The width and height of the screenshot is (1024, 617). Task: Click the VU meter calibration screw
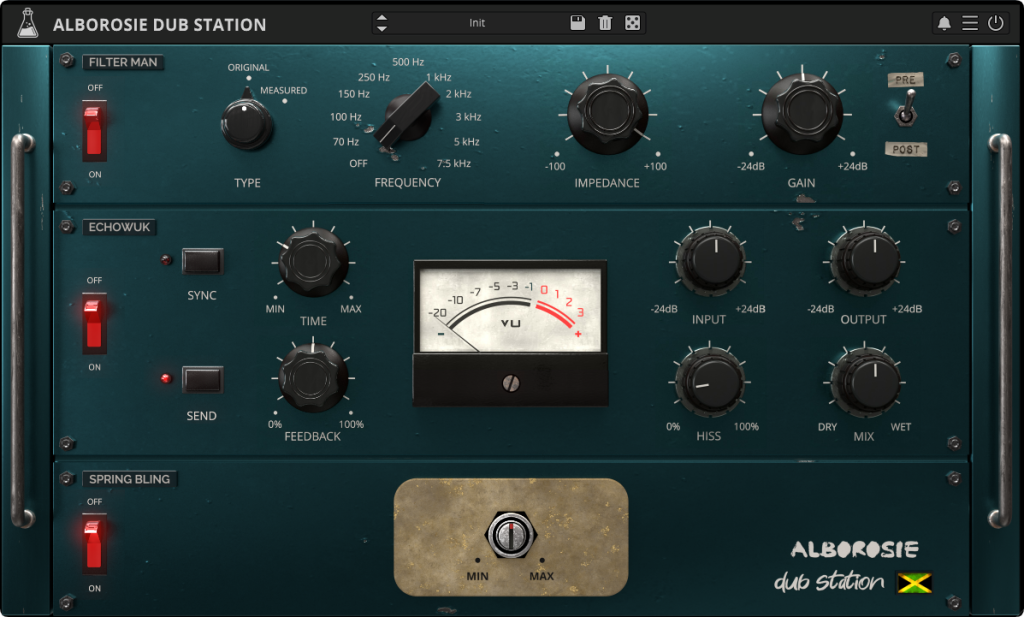click(x=511, y=383)
